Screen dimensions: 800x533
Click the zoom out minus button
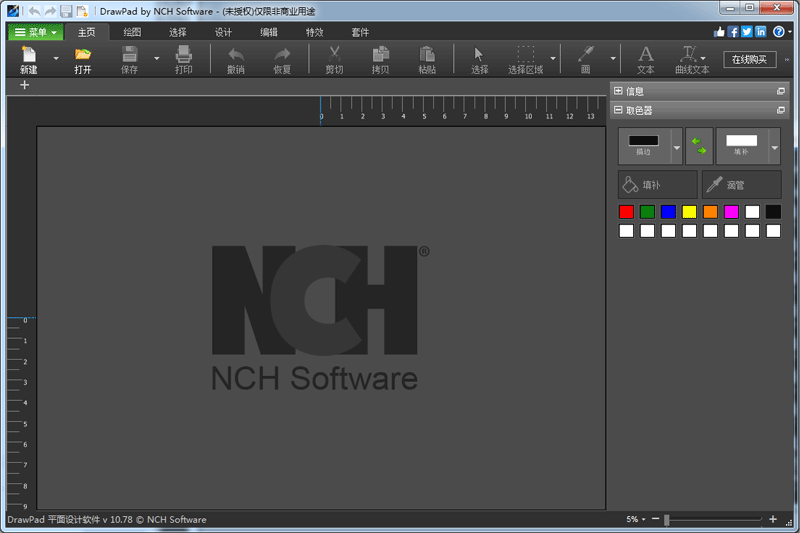coord(656,519)
